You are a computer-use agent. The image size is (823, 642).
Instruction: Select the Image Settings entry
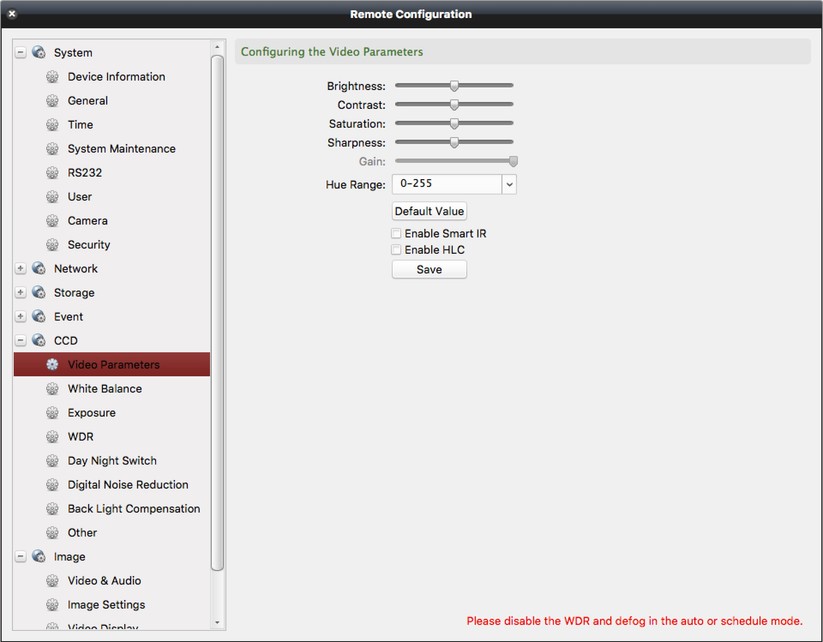click(x=106, y=604)
